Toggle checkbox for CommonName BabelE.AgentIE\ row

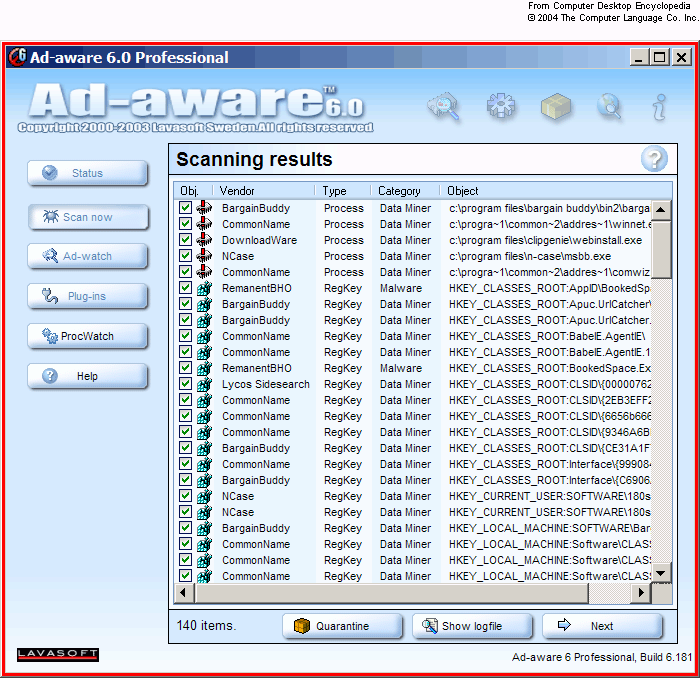[185, 336]
